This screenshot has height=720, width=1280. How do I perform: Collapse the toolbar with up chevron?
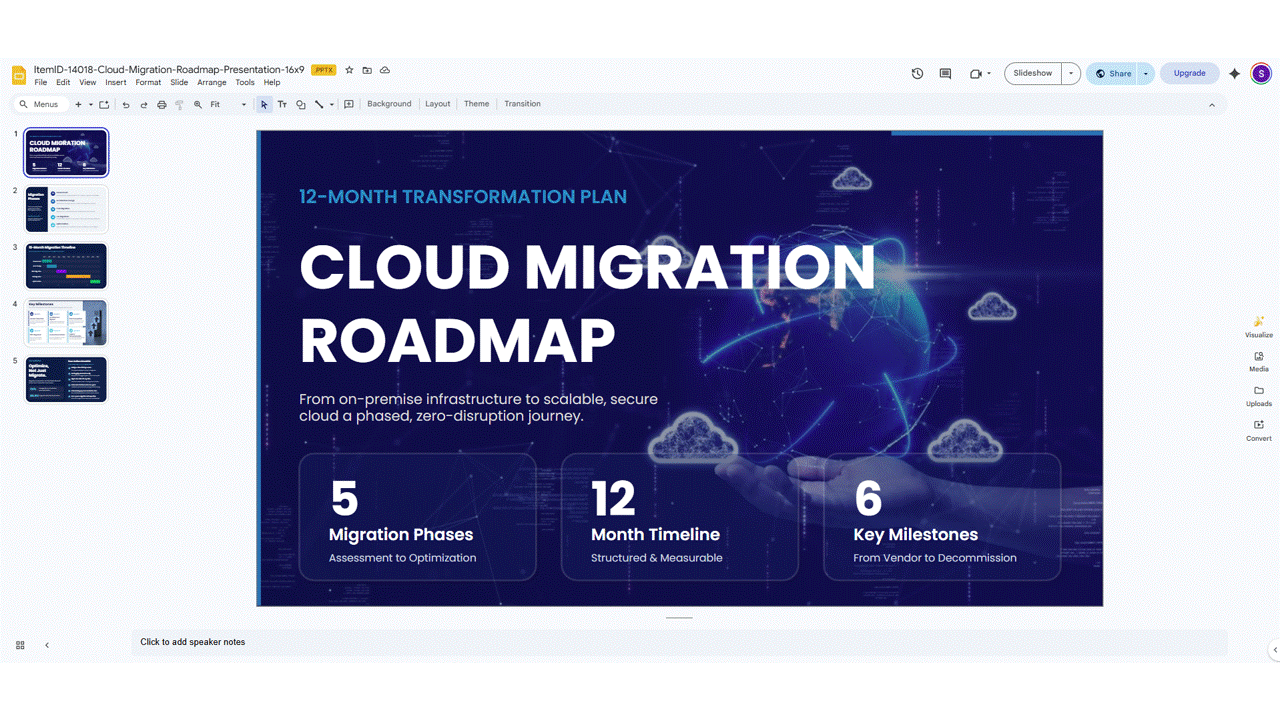click(1212, 104)
